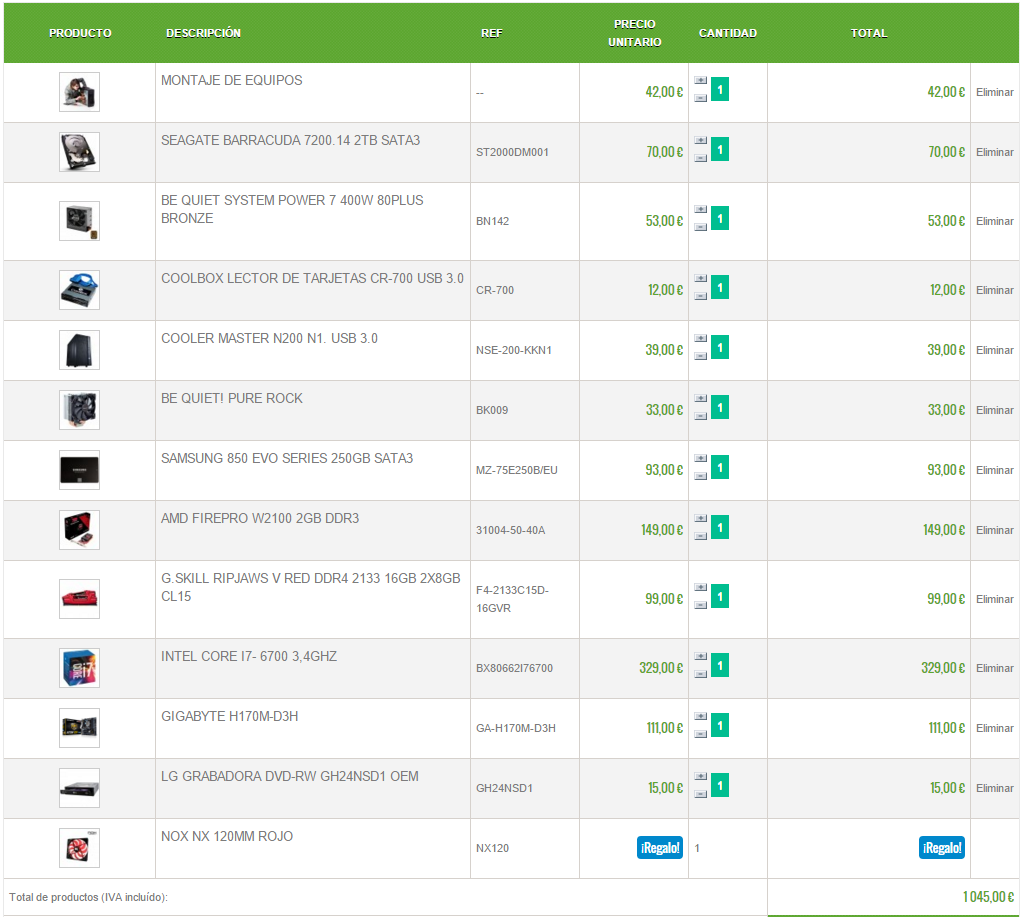Select reference text ST2000DM001
The width and height of the screenshot is (1024, 917).
coord(512,152)
